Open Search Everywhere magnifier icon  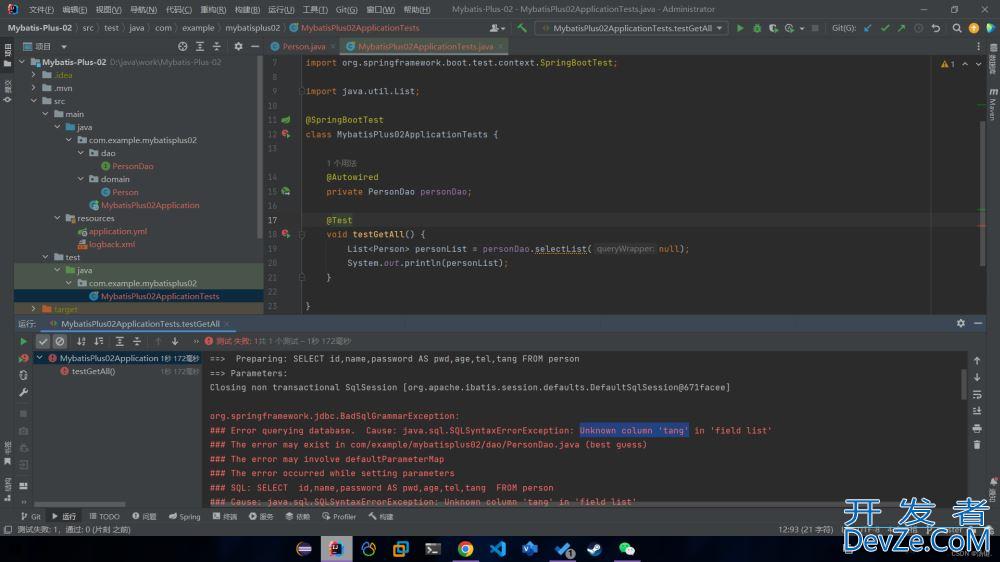click(957, 28)
